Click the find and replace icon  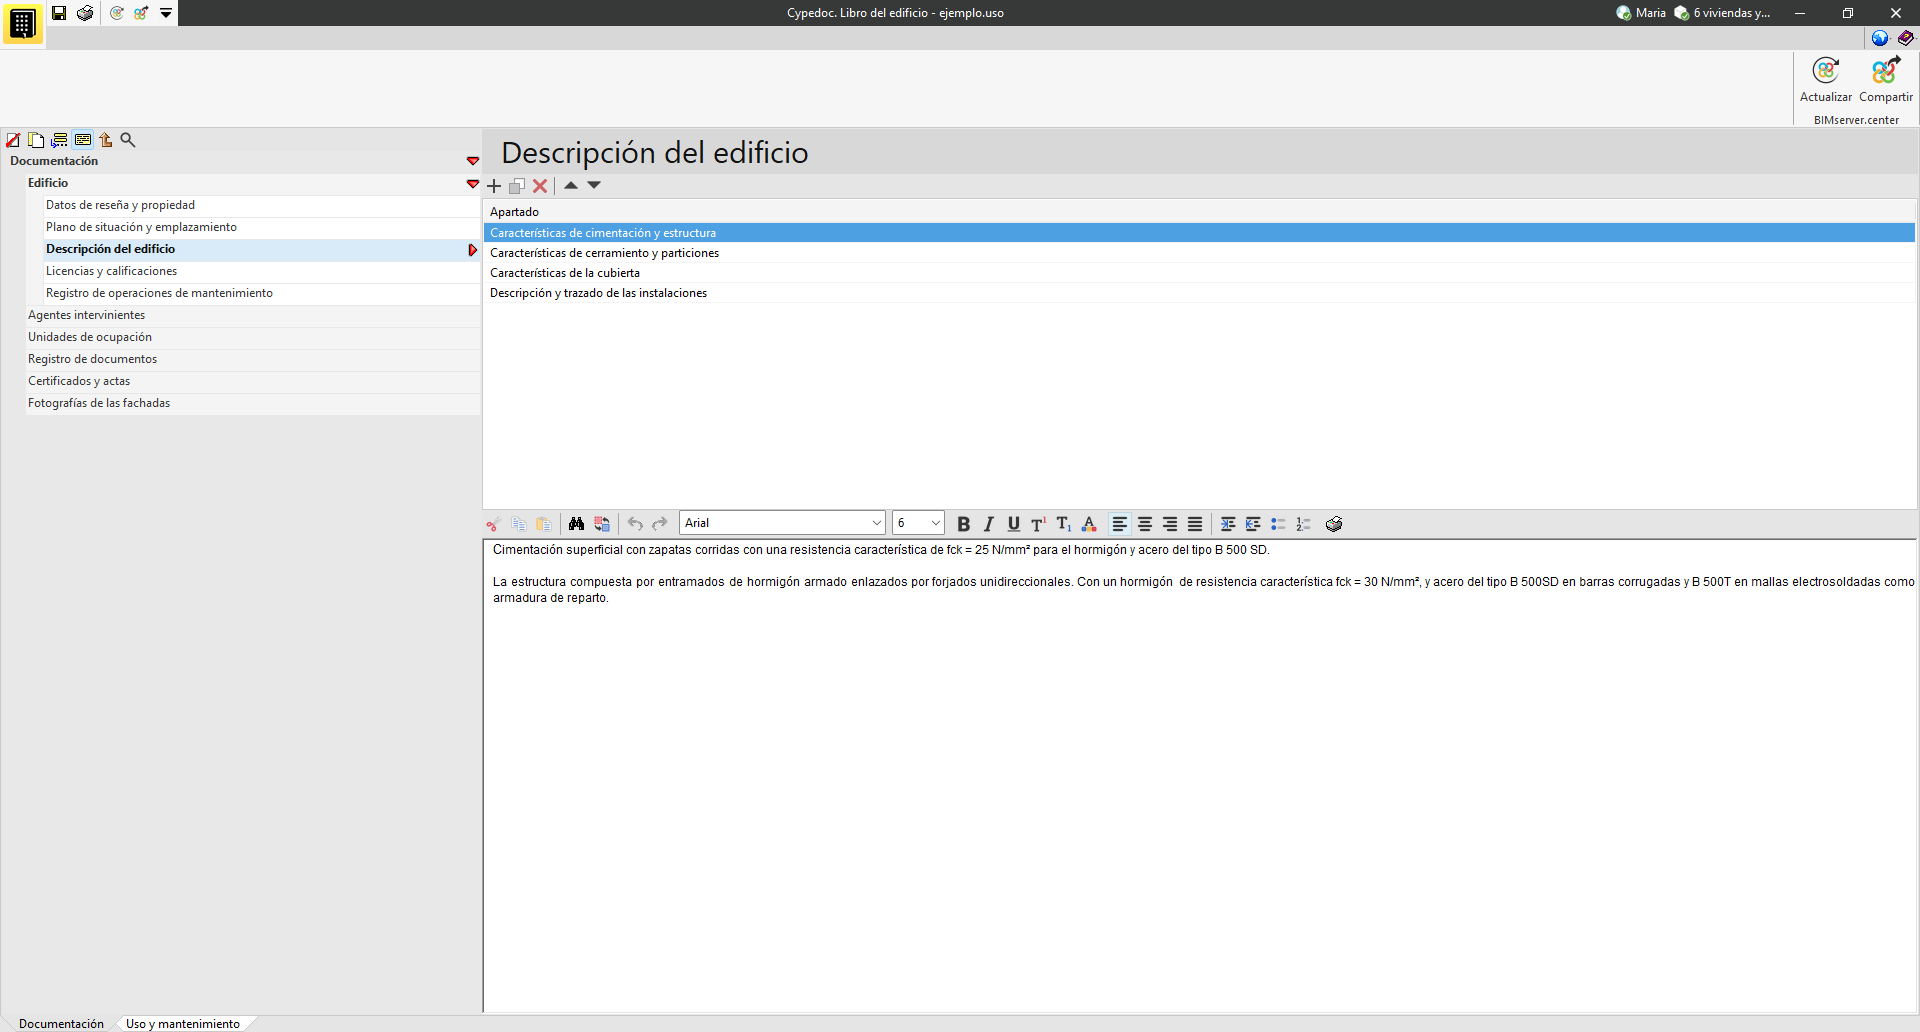(x=602, y=524)
